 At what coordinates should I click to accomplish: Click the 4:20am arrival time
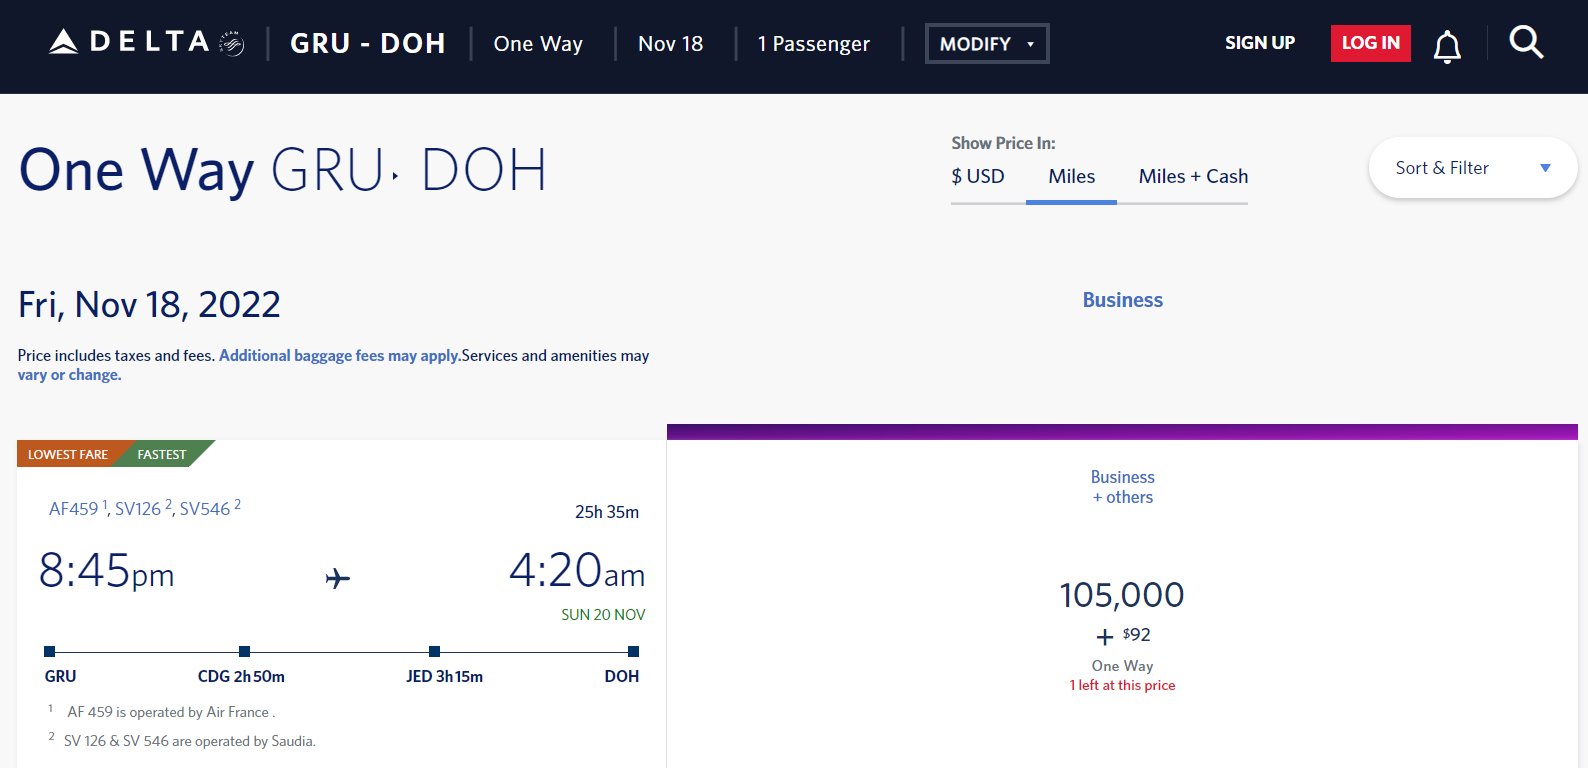(x=577, y=571)
